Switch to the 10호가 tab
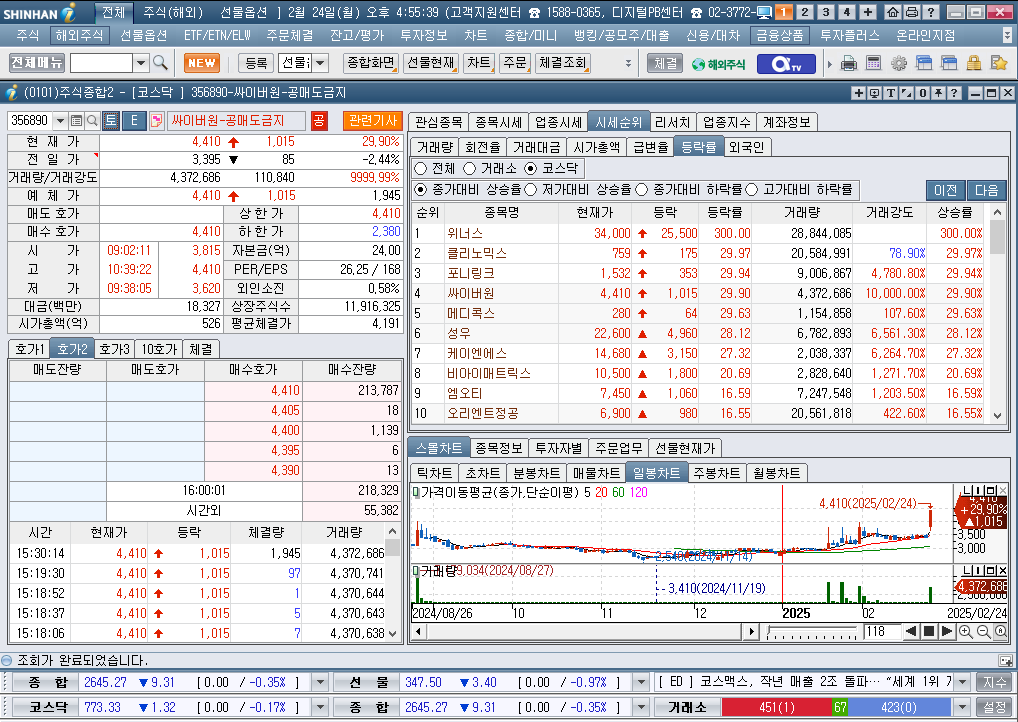1018x722 pixels. 159,349
